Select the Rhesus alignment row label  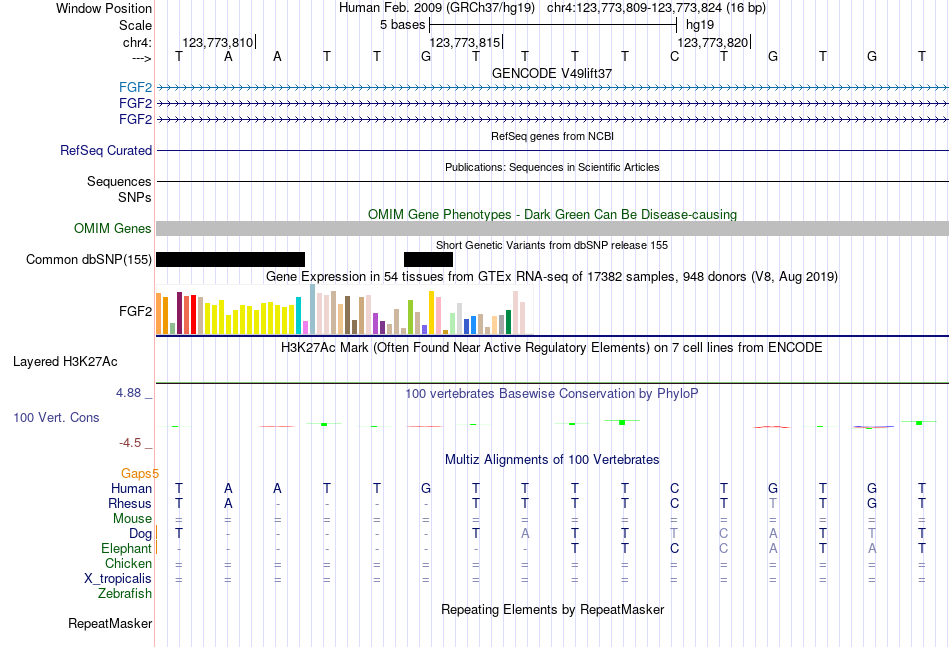[130, 503]
